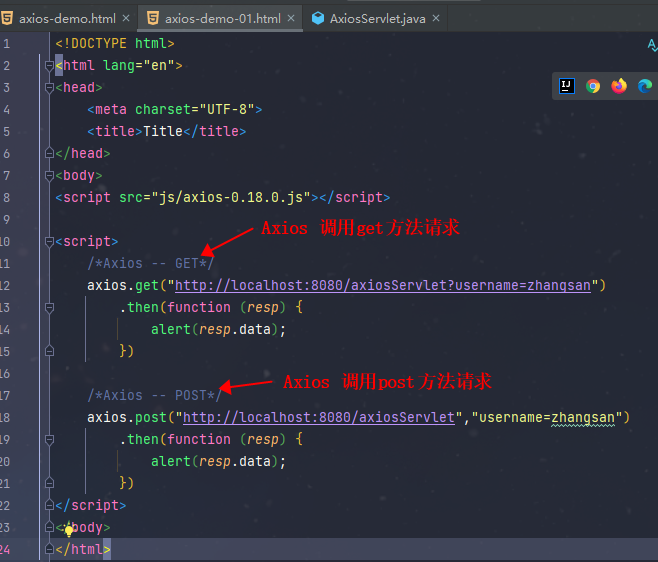Collapse the fold end marker on line 15
Viewport: 658px width, 562px height.
pos(49,351)
